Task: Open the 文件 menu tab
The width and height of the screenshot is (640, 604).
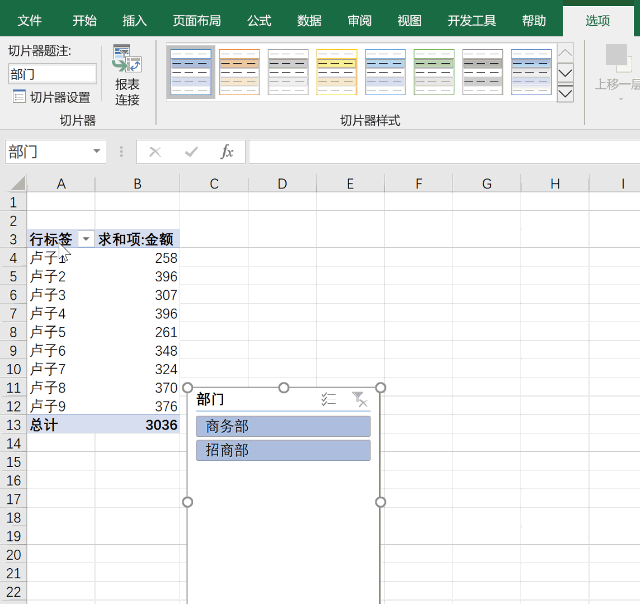Action: (29, 20)
